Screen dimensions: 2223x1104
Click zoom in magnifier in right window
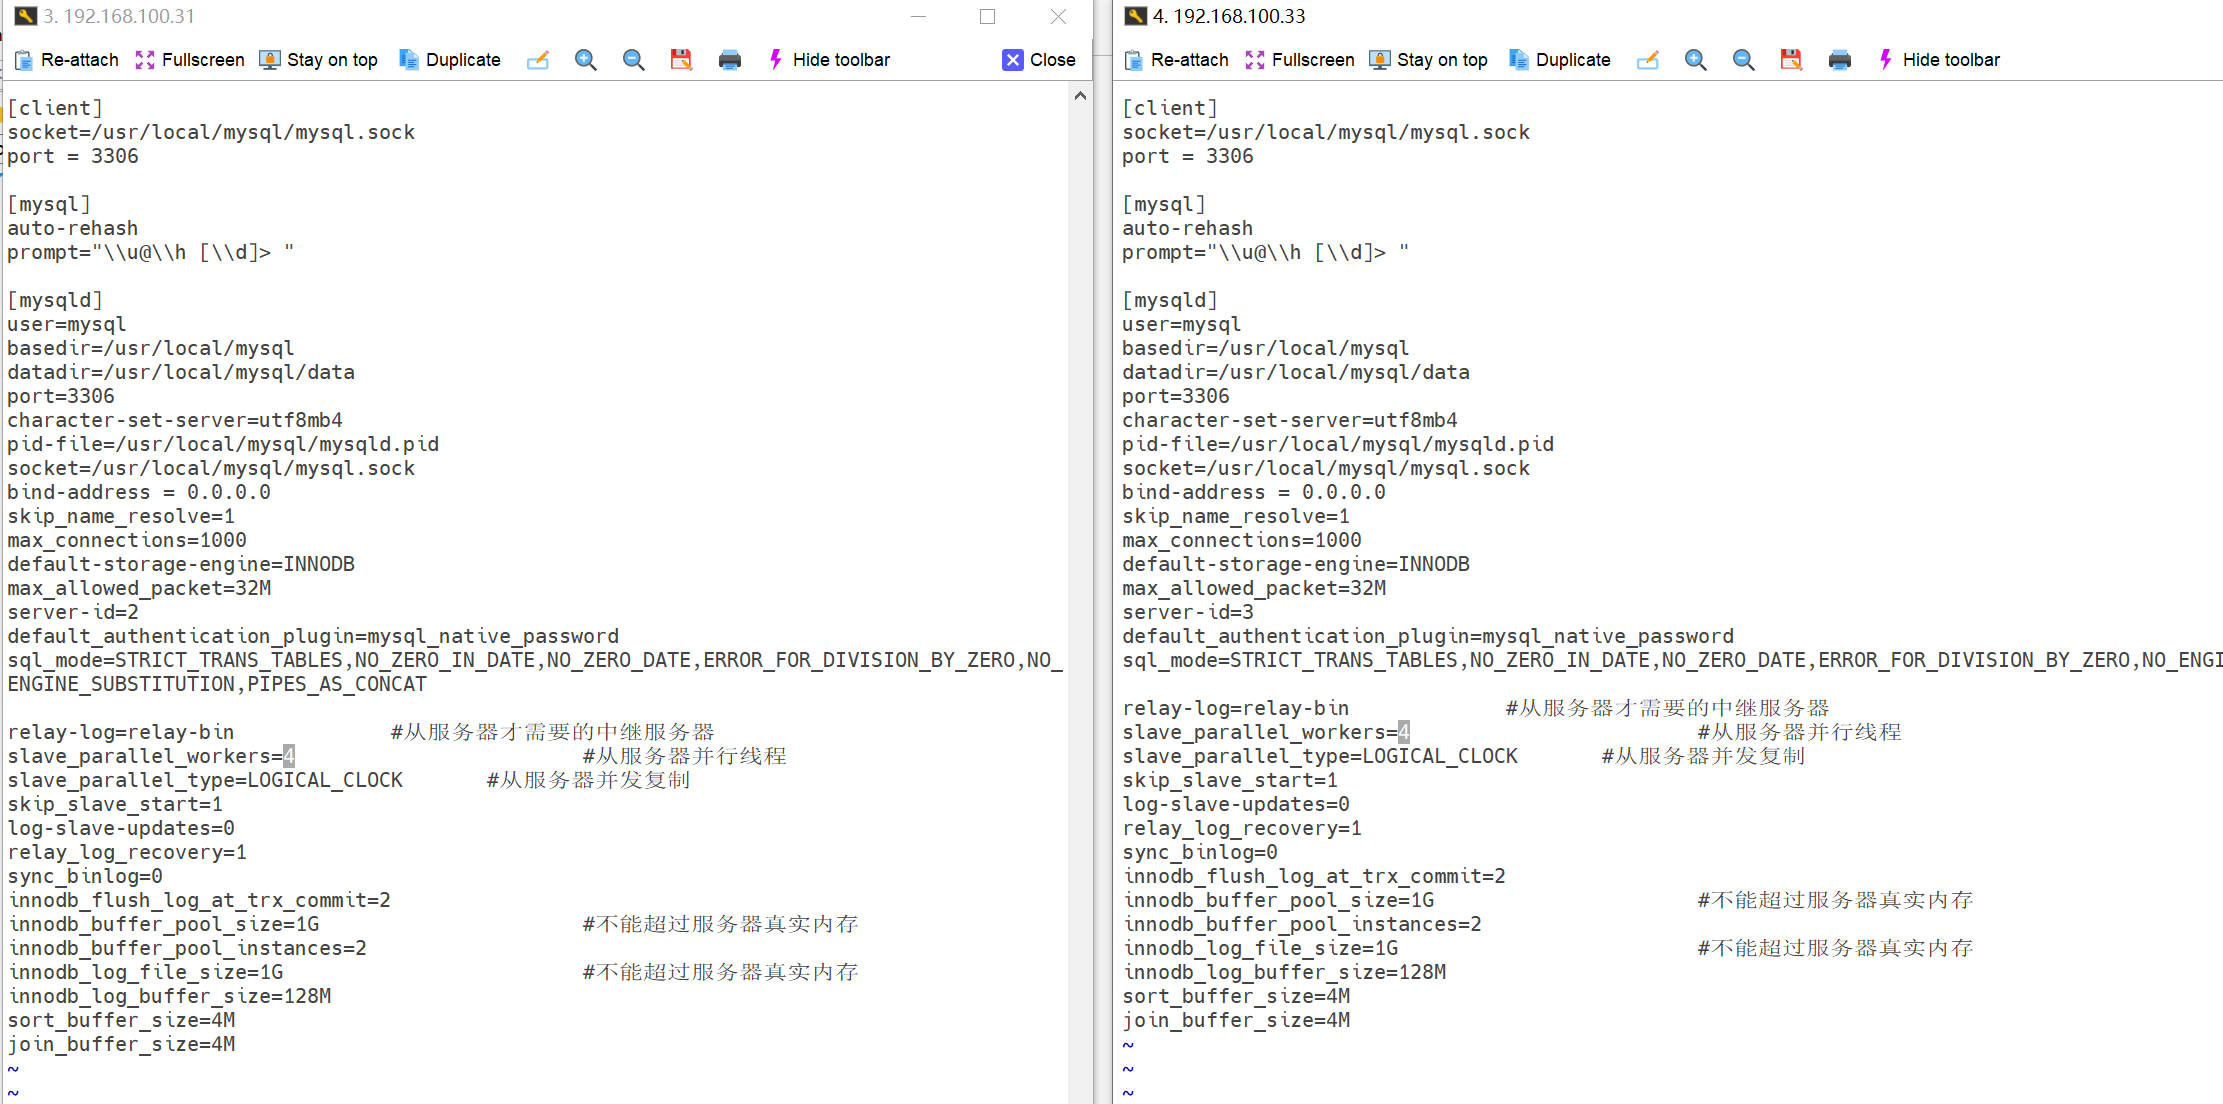pyautogui.click(x=1696, y=60)
